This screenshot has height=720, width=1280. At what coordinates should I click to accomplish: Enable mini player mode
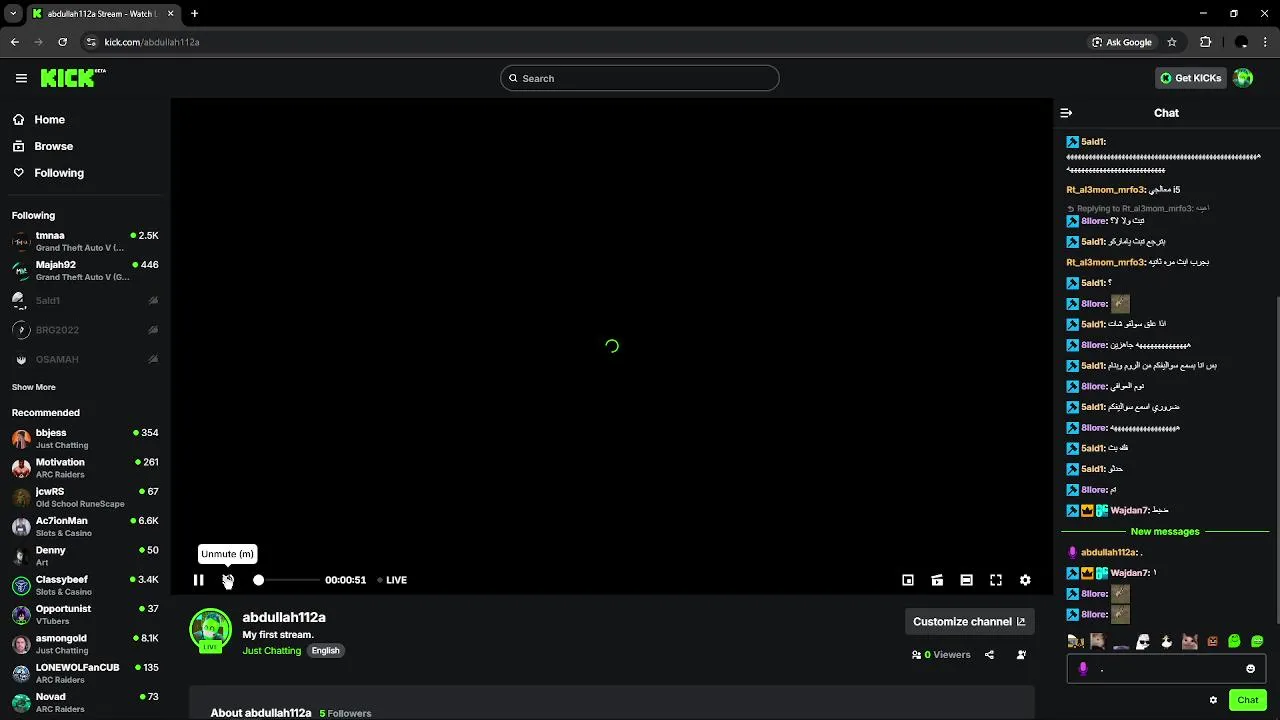908,580
